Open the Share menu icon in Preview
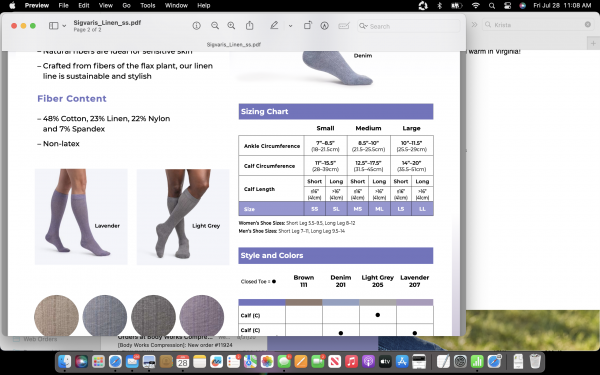This screenshot has height=375, width=600. tap(249, 26)
